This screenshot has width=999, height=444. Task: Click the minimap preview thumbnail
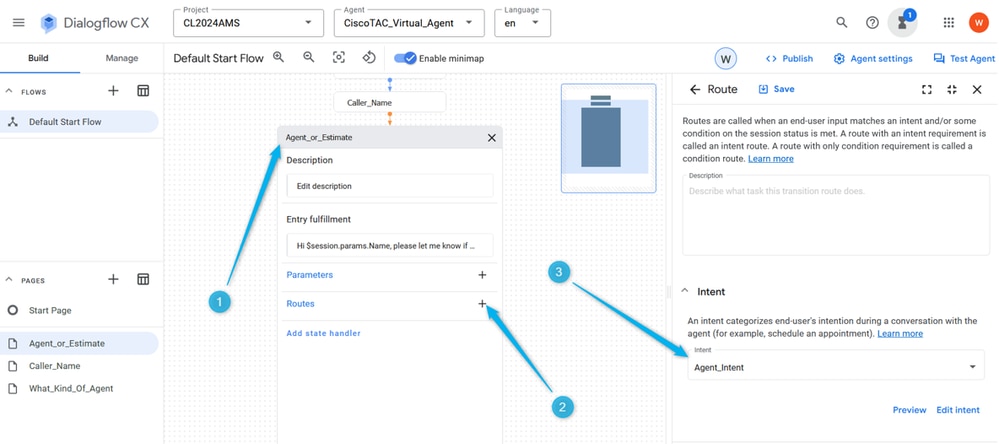pyautogui.click(x=608, y=138)
